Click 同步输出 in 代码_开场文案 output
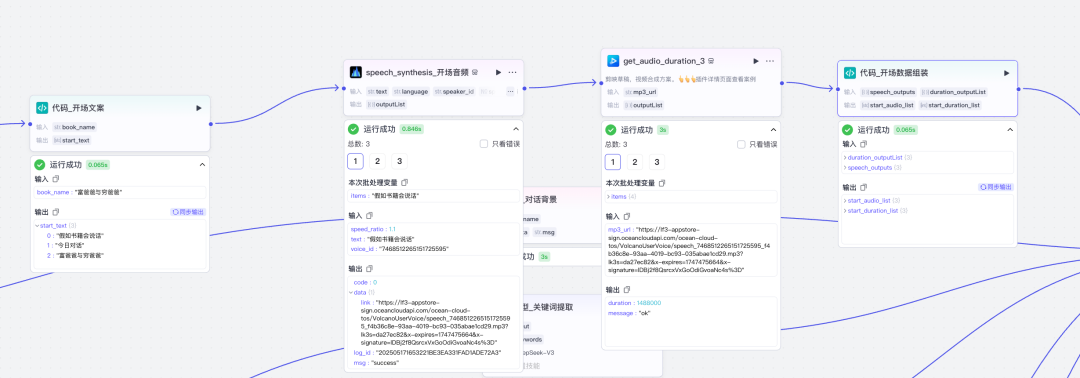This screenshot has width=1080, height=378. point(188,212)
